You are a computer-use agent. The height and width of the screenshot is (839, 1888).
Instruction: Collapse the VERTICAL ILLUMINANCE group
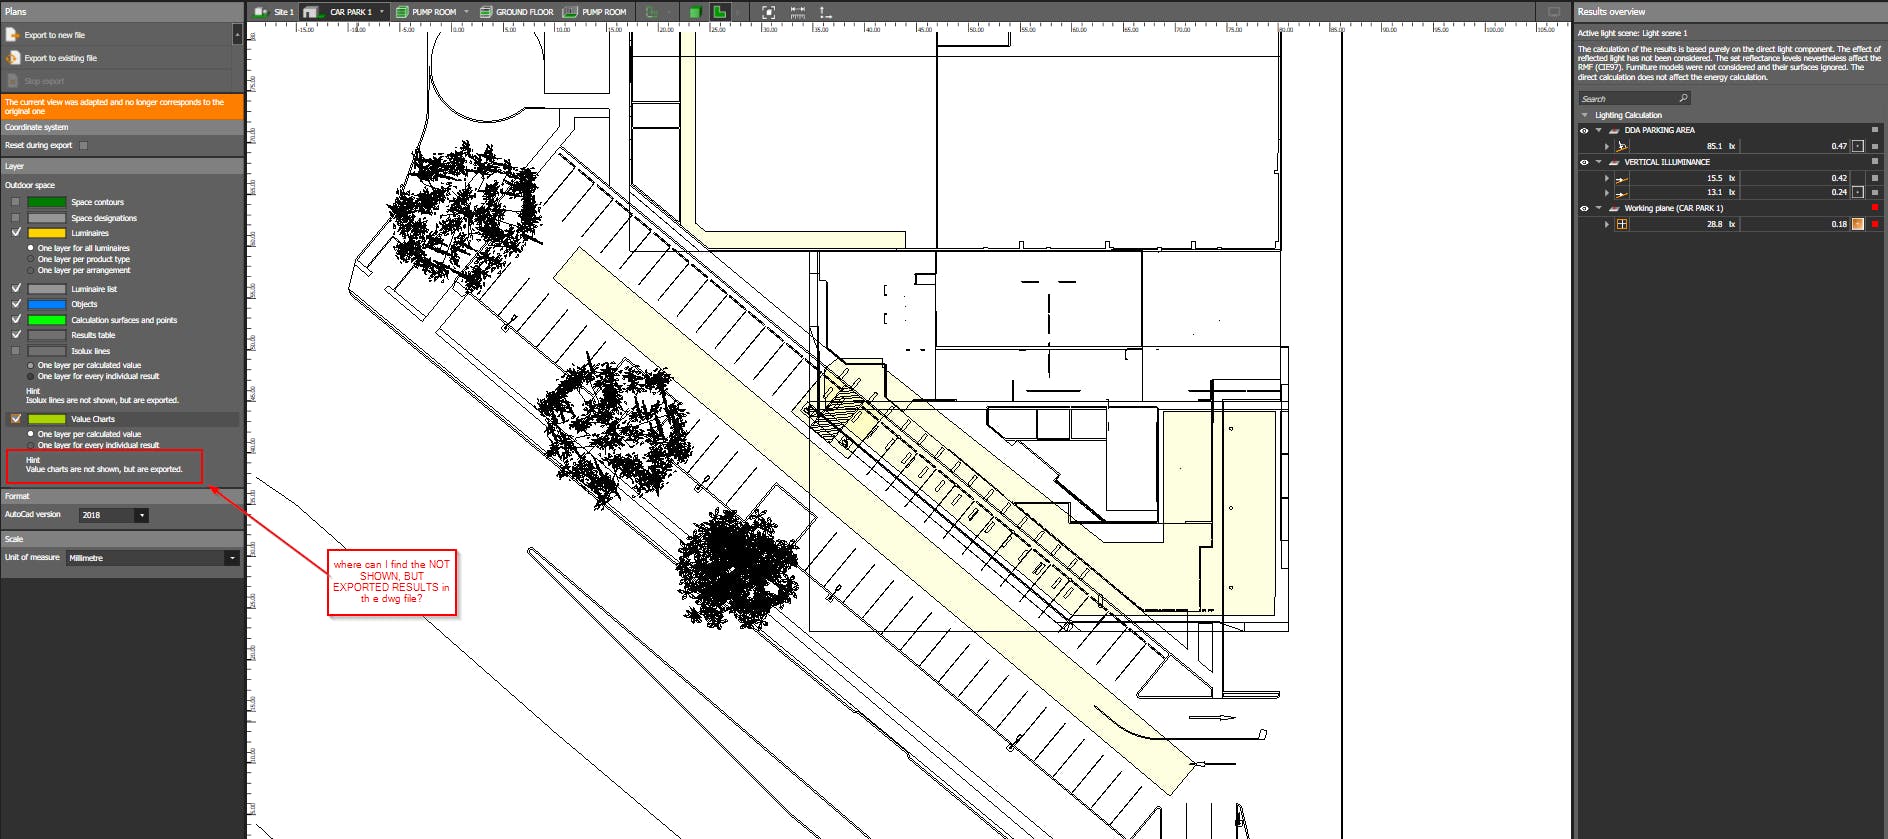(1599, 162)
